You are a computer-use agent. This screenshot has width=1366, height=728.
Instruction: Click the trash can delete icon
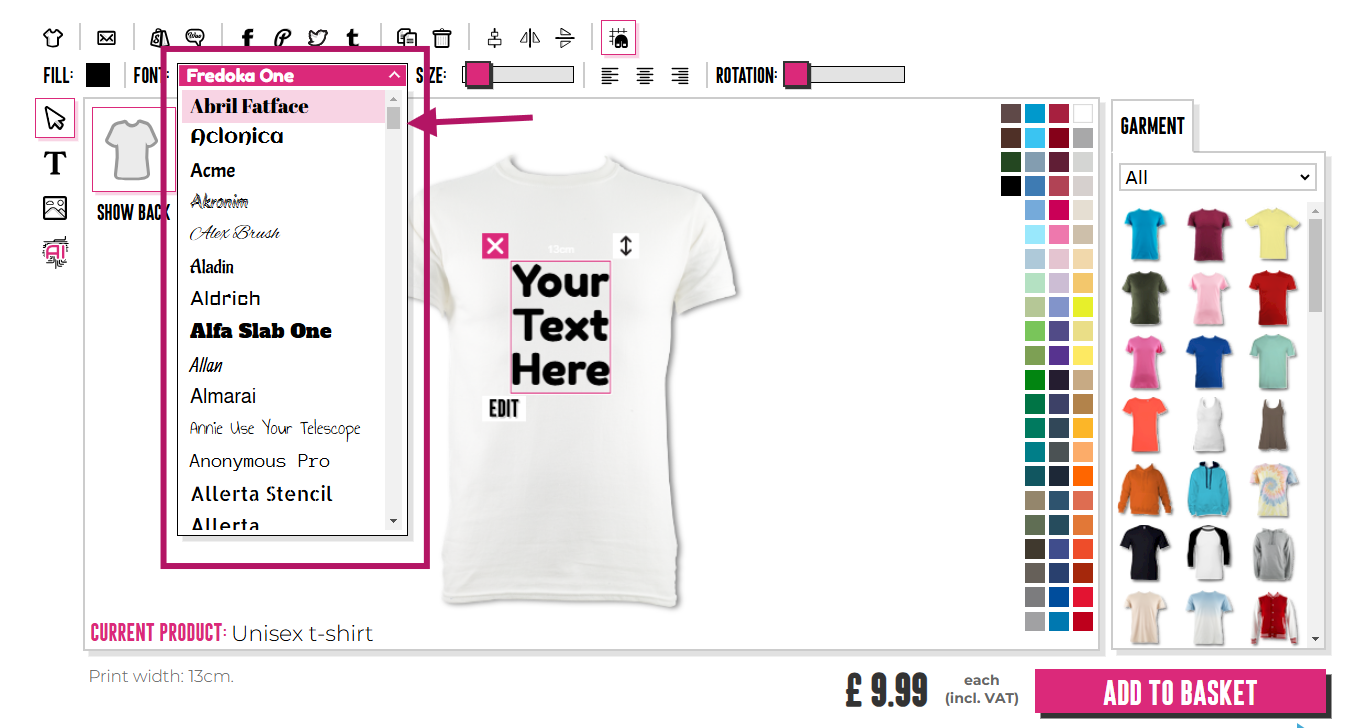point(442,38)
